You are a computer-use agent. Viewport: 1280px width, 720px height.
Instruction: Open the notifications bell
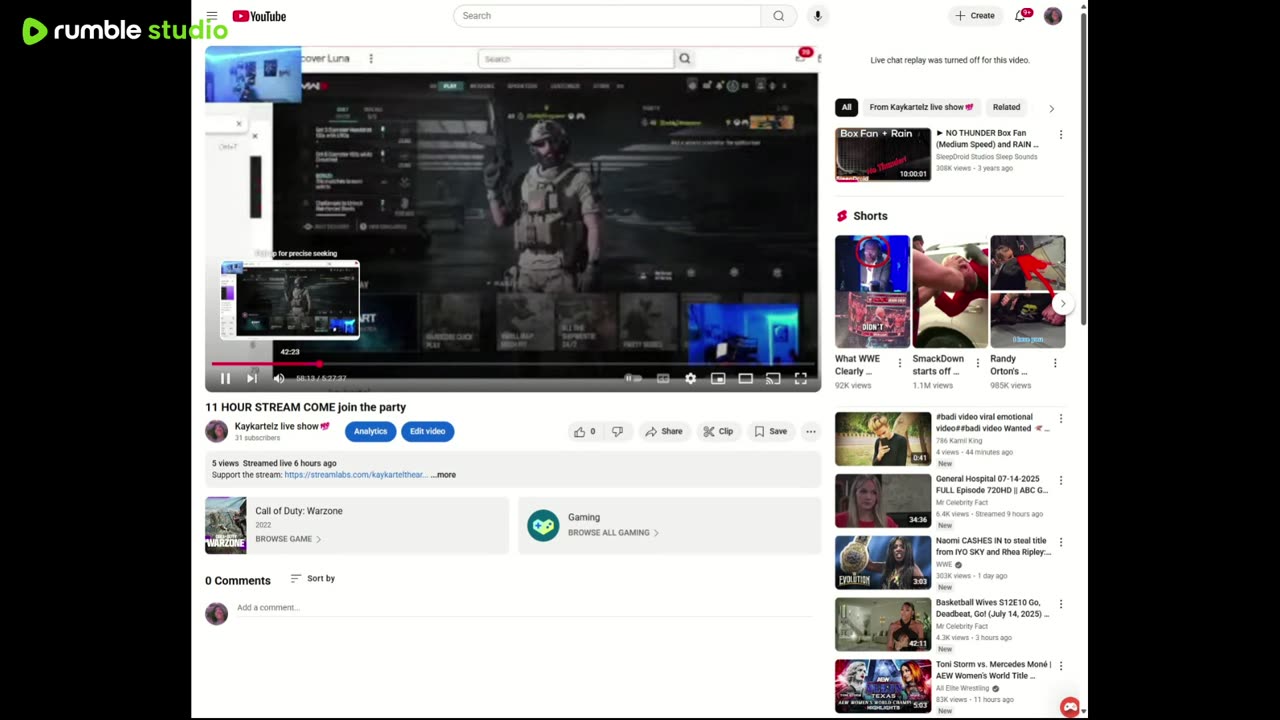[x=1021, y=16]
